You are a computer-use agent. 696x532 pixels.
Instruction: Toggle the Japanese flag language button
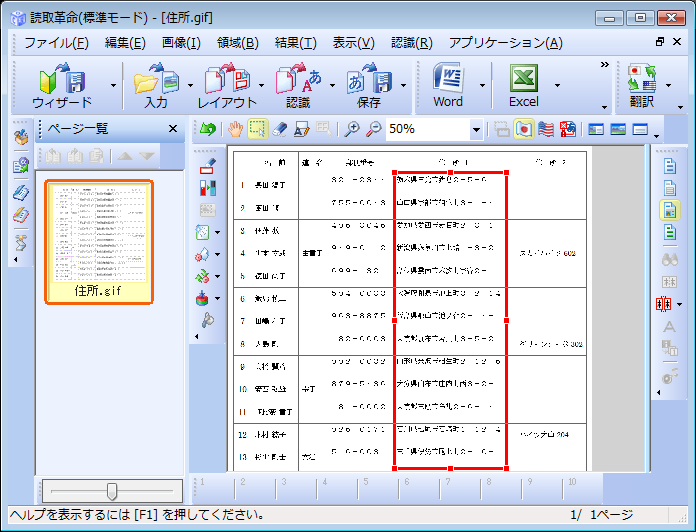[523, 129]
